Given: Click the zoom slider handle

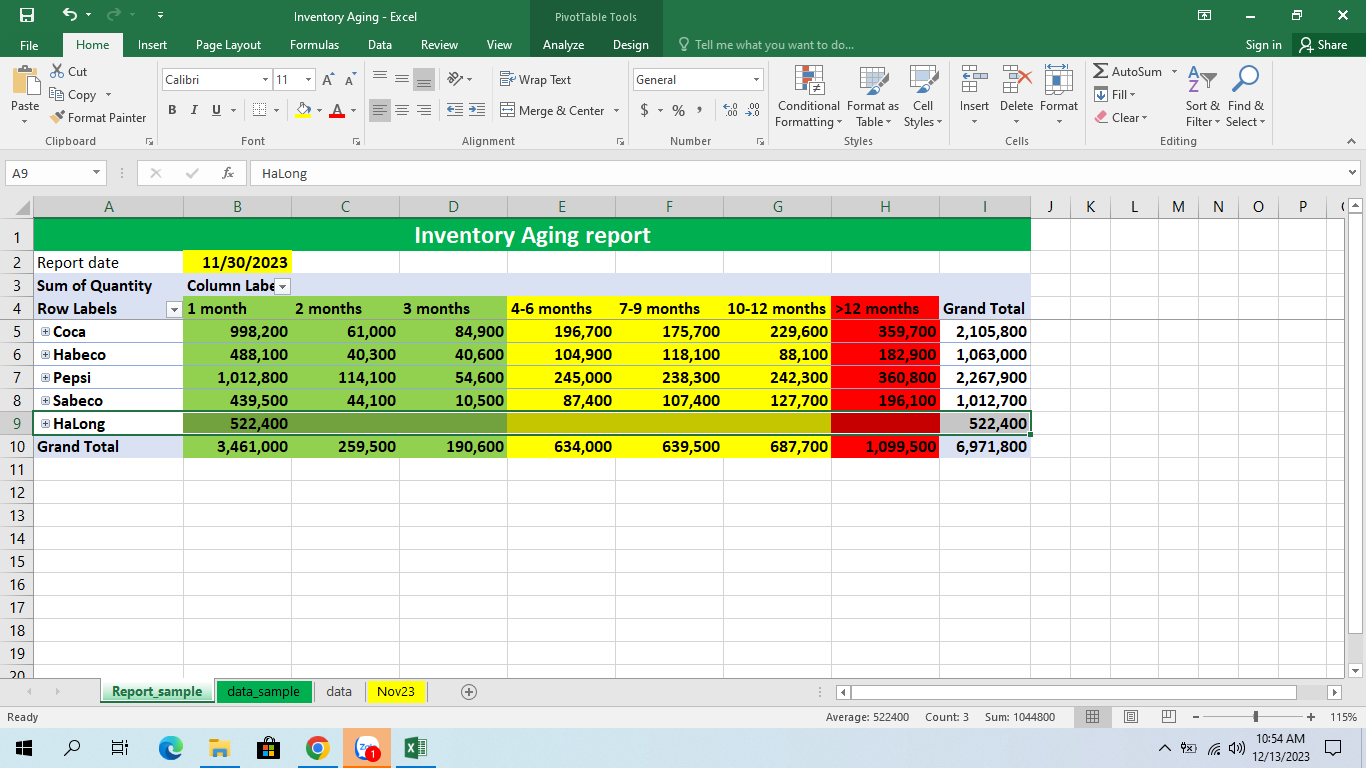Looking at the screenshot, I should pos(1255,717).
